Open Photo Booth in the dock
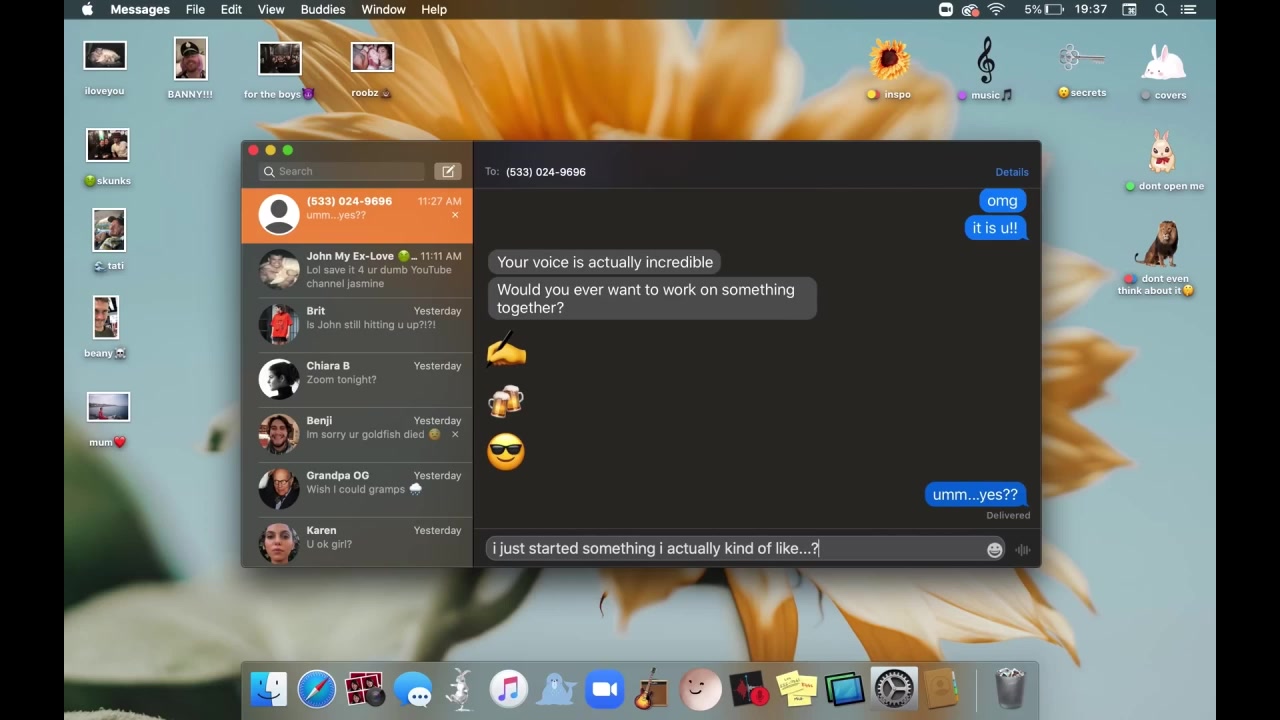The image size is (1280, 720). 364,689
